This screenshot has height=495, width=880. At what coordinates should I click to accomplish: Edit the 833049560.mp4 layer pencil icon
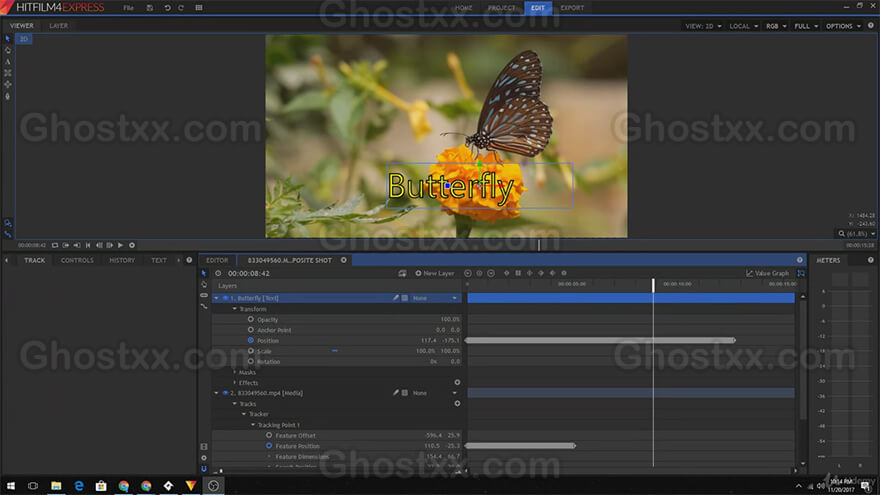pos(396,393)
